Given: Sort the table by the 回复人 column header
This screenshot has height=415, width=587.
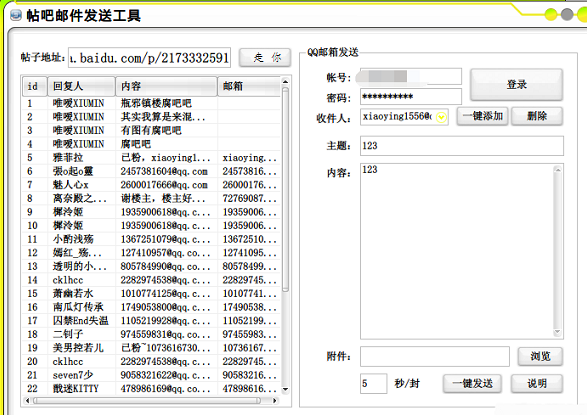Looking at the screenshot, I should [81, 86].
